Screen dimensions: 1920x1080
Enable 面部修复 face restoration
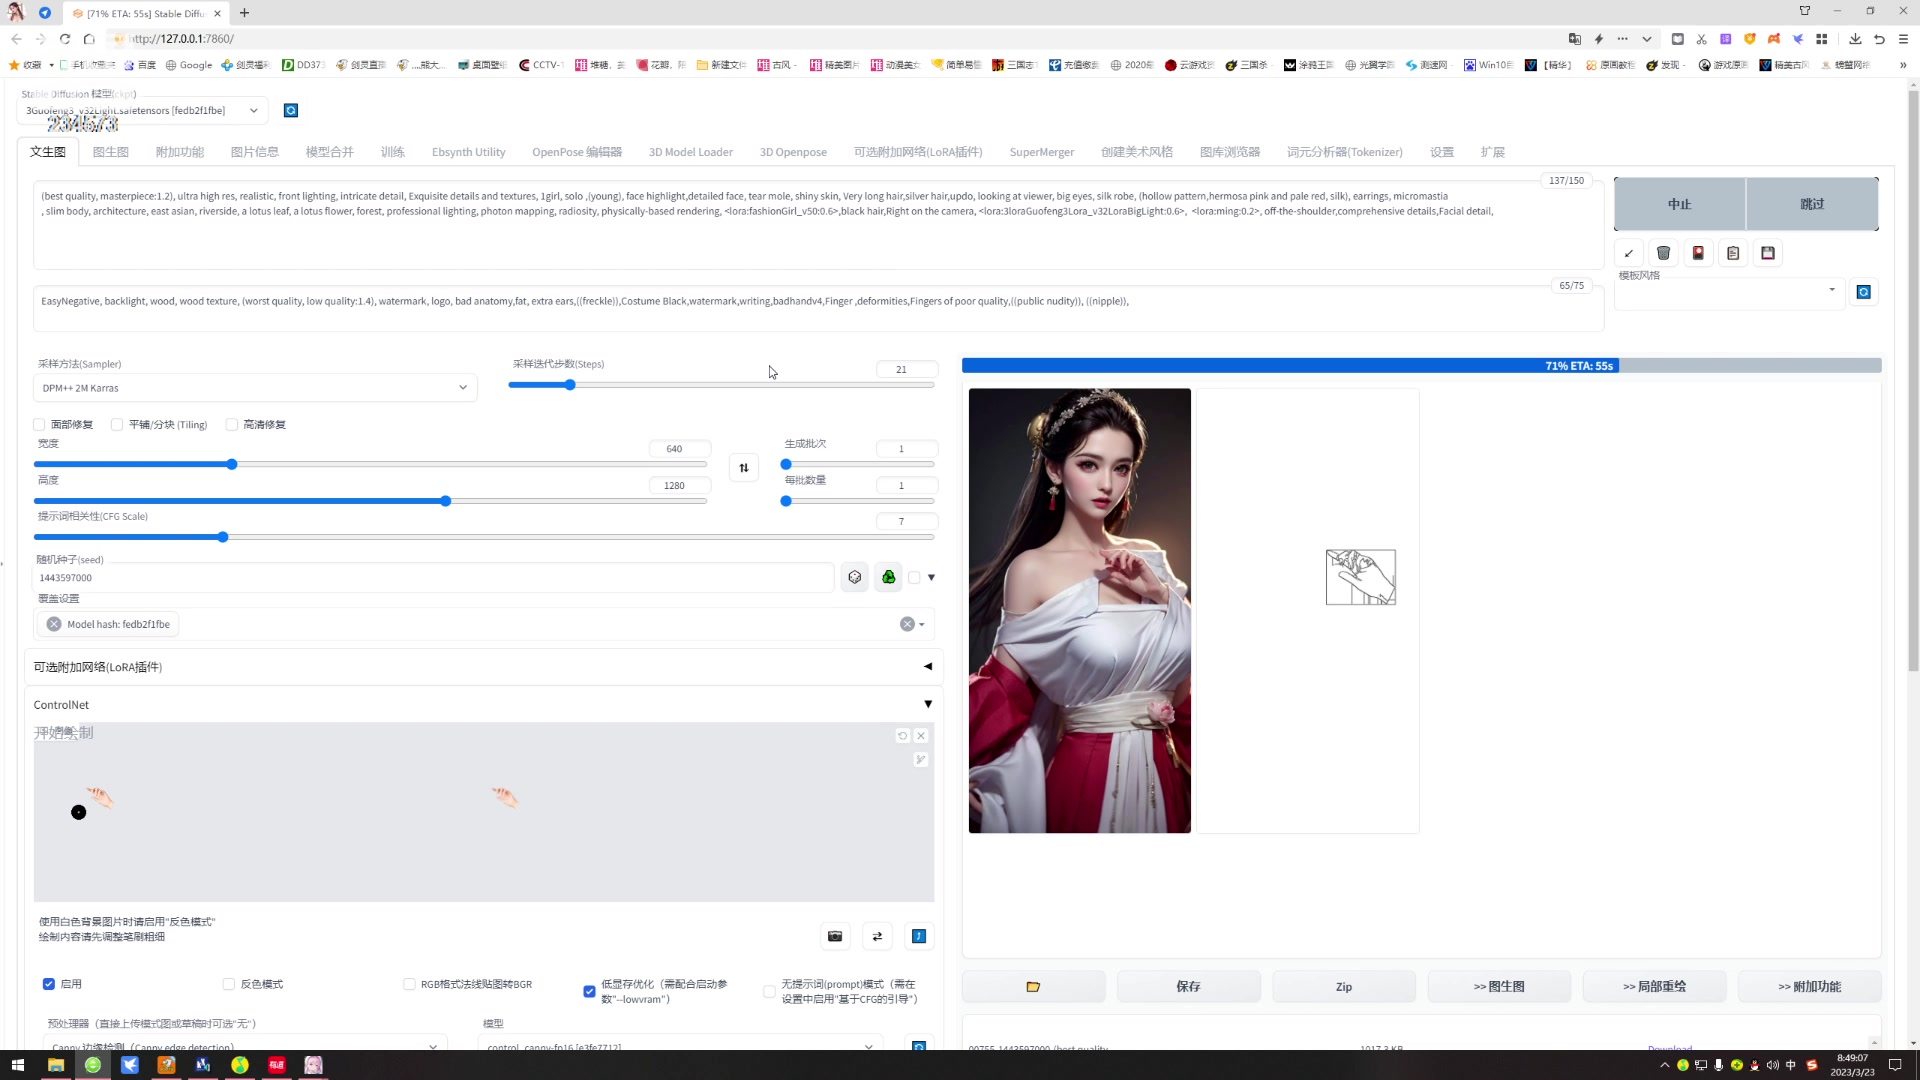(40, 424)
